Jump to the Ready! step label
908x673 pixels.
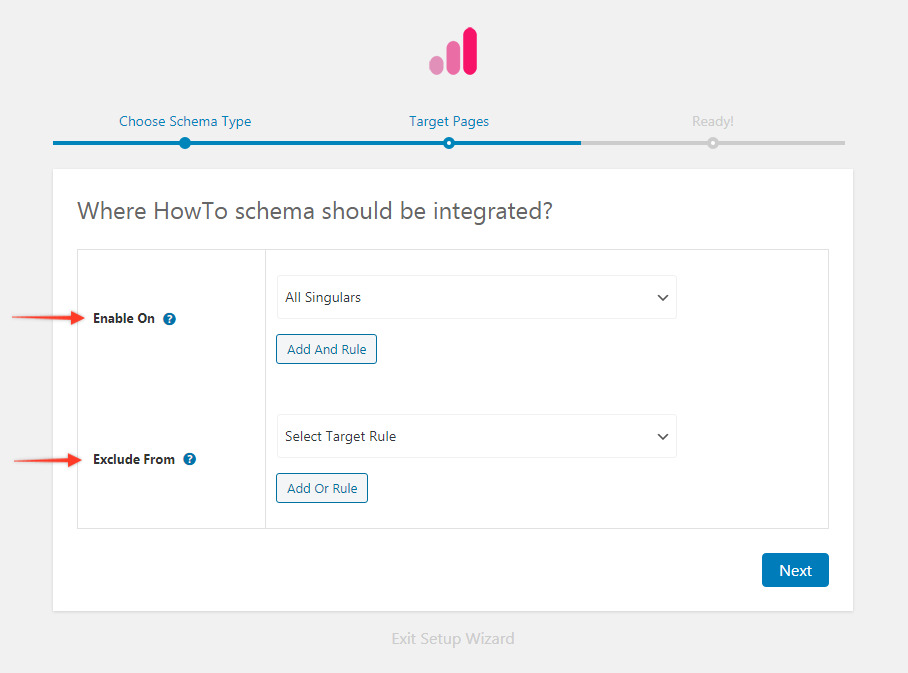click(x=712, y=121)
